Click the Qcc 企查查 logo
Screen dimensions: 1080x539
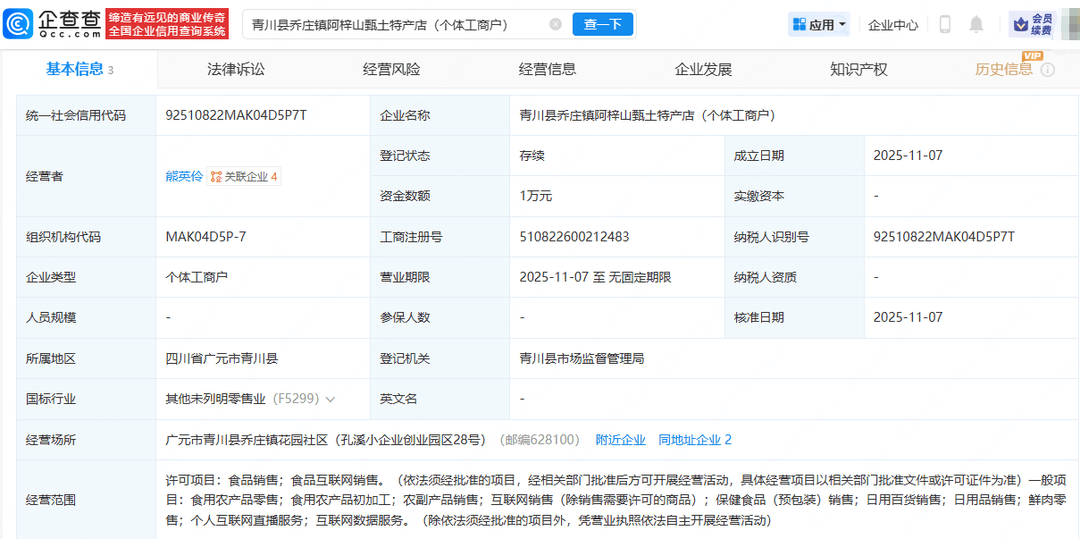point(52,24)
